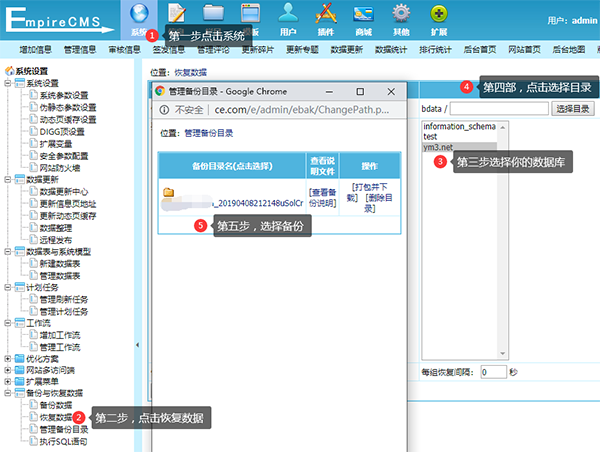Click the database list scrollbar down arrow
The image size is (600, 452).
click(x=502, y=354)
